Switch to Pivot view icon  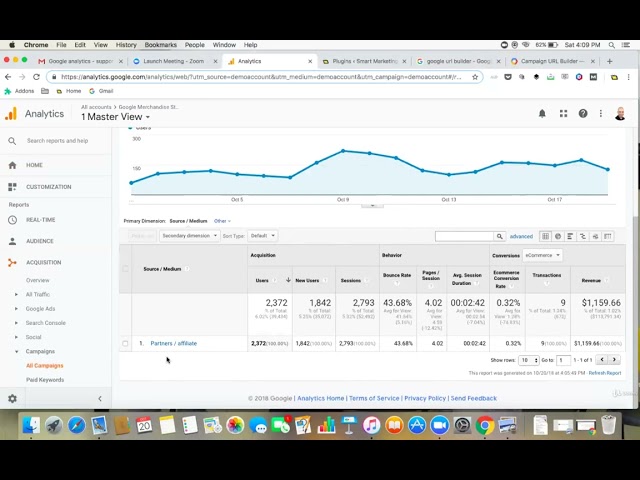click(x=608, y=236)
